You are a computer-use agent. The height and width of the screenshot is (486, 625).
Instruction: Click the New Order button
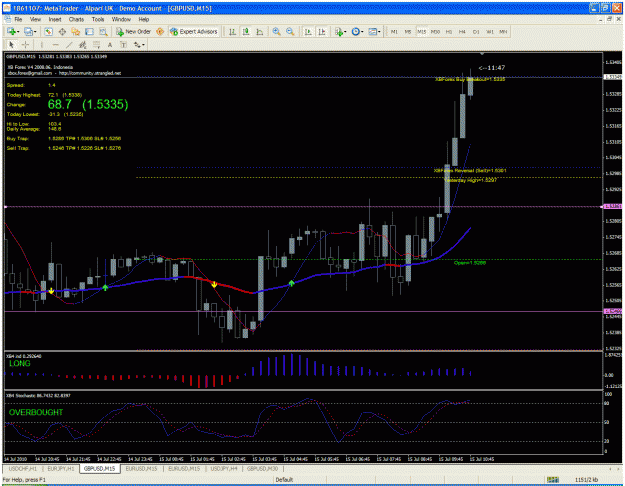[x=133, y=31]
